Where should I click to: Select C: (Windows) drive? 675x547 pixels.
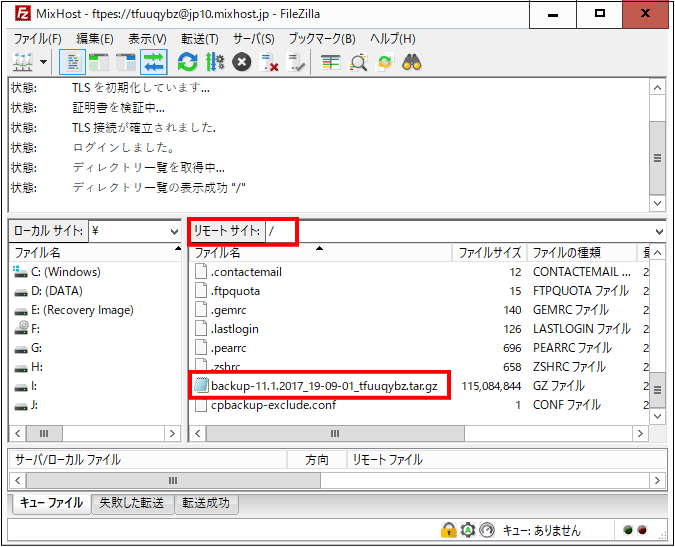[57, 272]
